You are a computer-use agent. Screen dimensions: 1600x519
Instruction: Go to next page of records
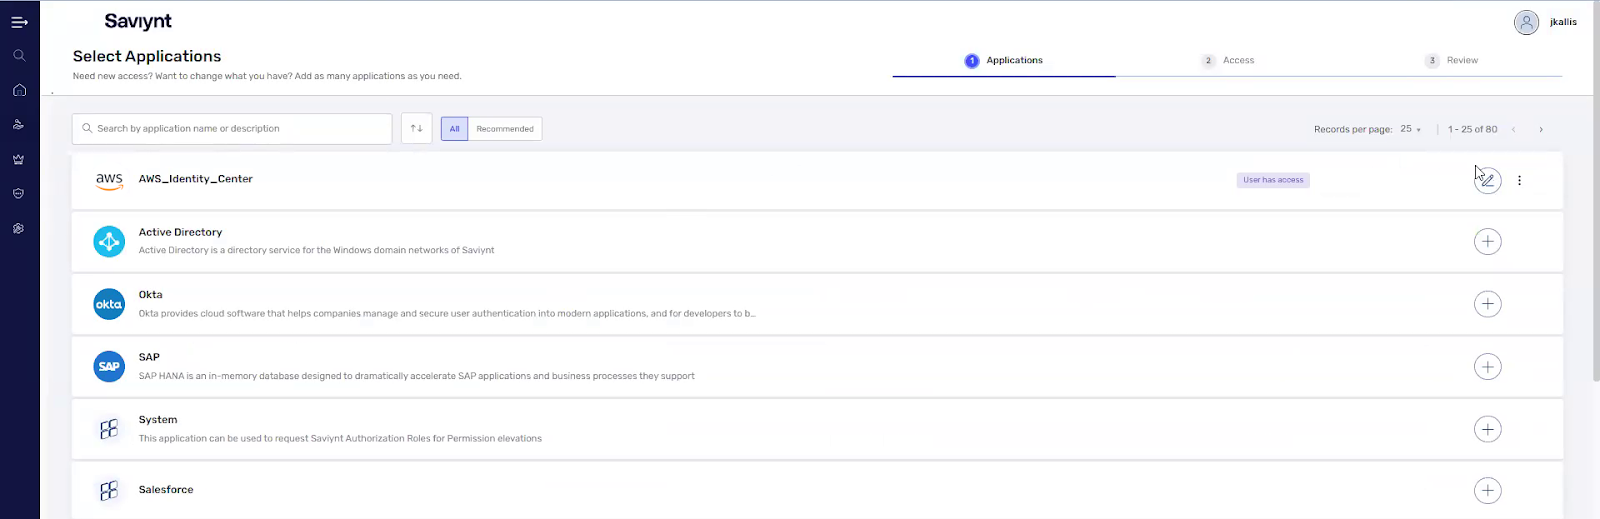[1541, 130]
